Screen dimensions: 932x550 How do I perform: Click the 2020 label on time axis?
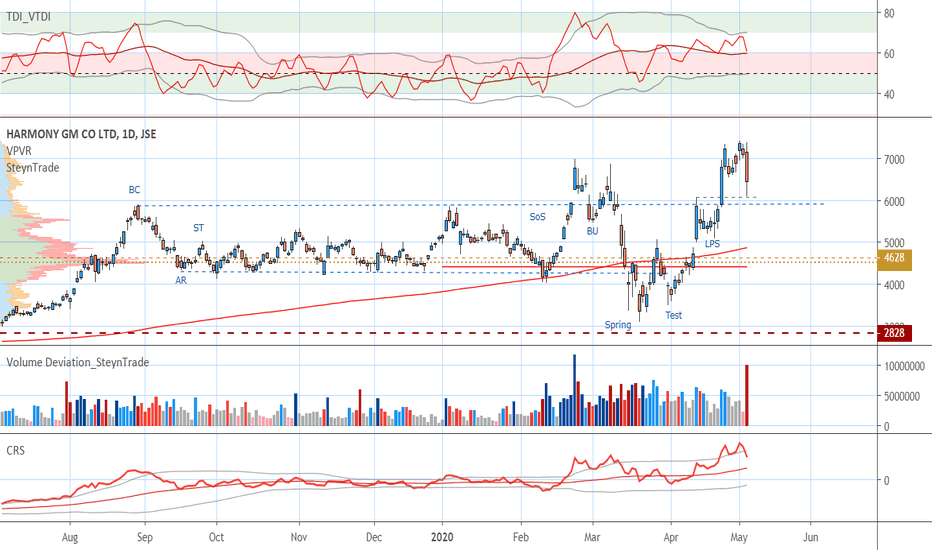[x=442, y=538]
